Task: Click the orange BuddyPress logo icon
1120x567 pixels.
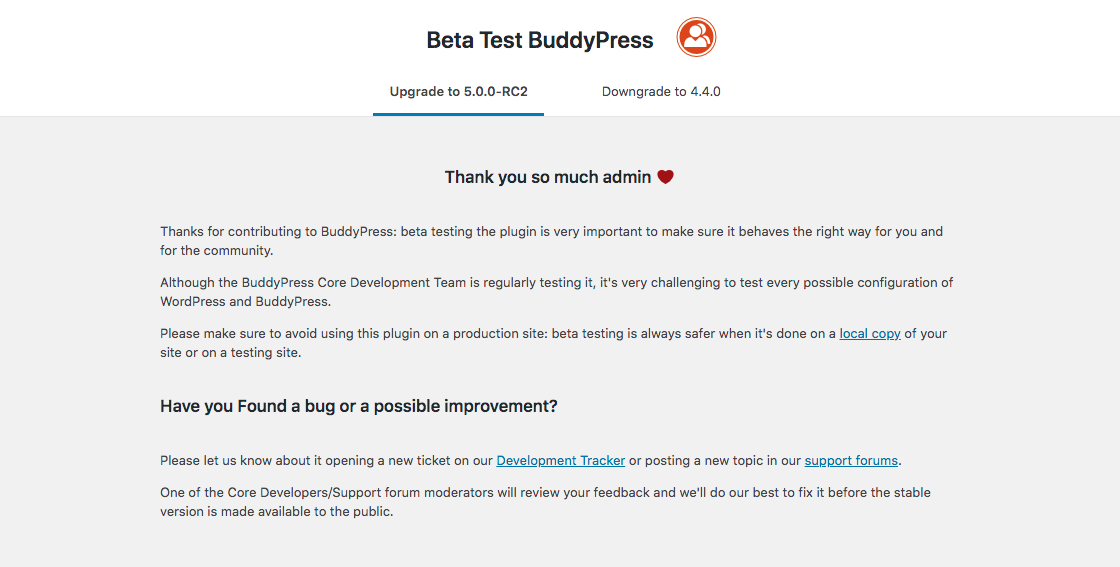Action: click(x=696, y=37)
